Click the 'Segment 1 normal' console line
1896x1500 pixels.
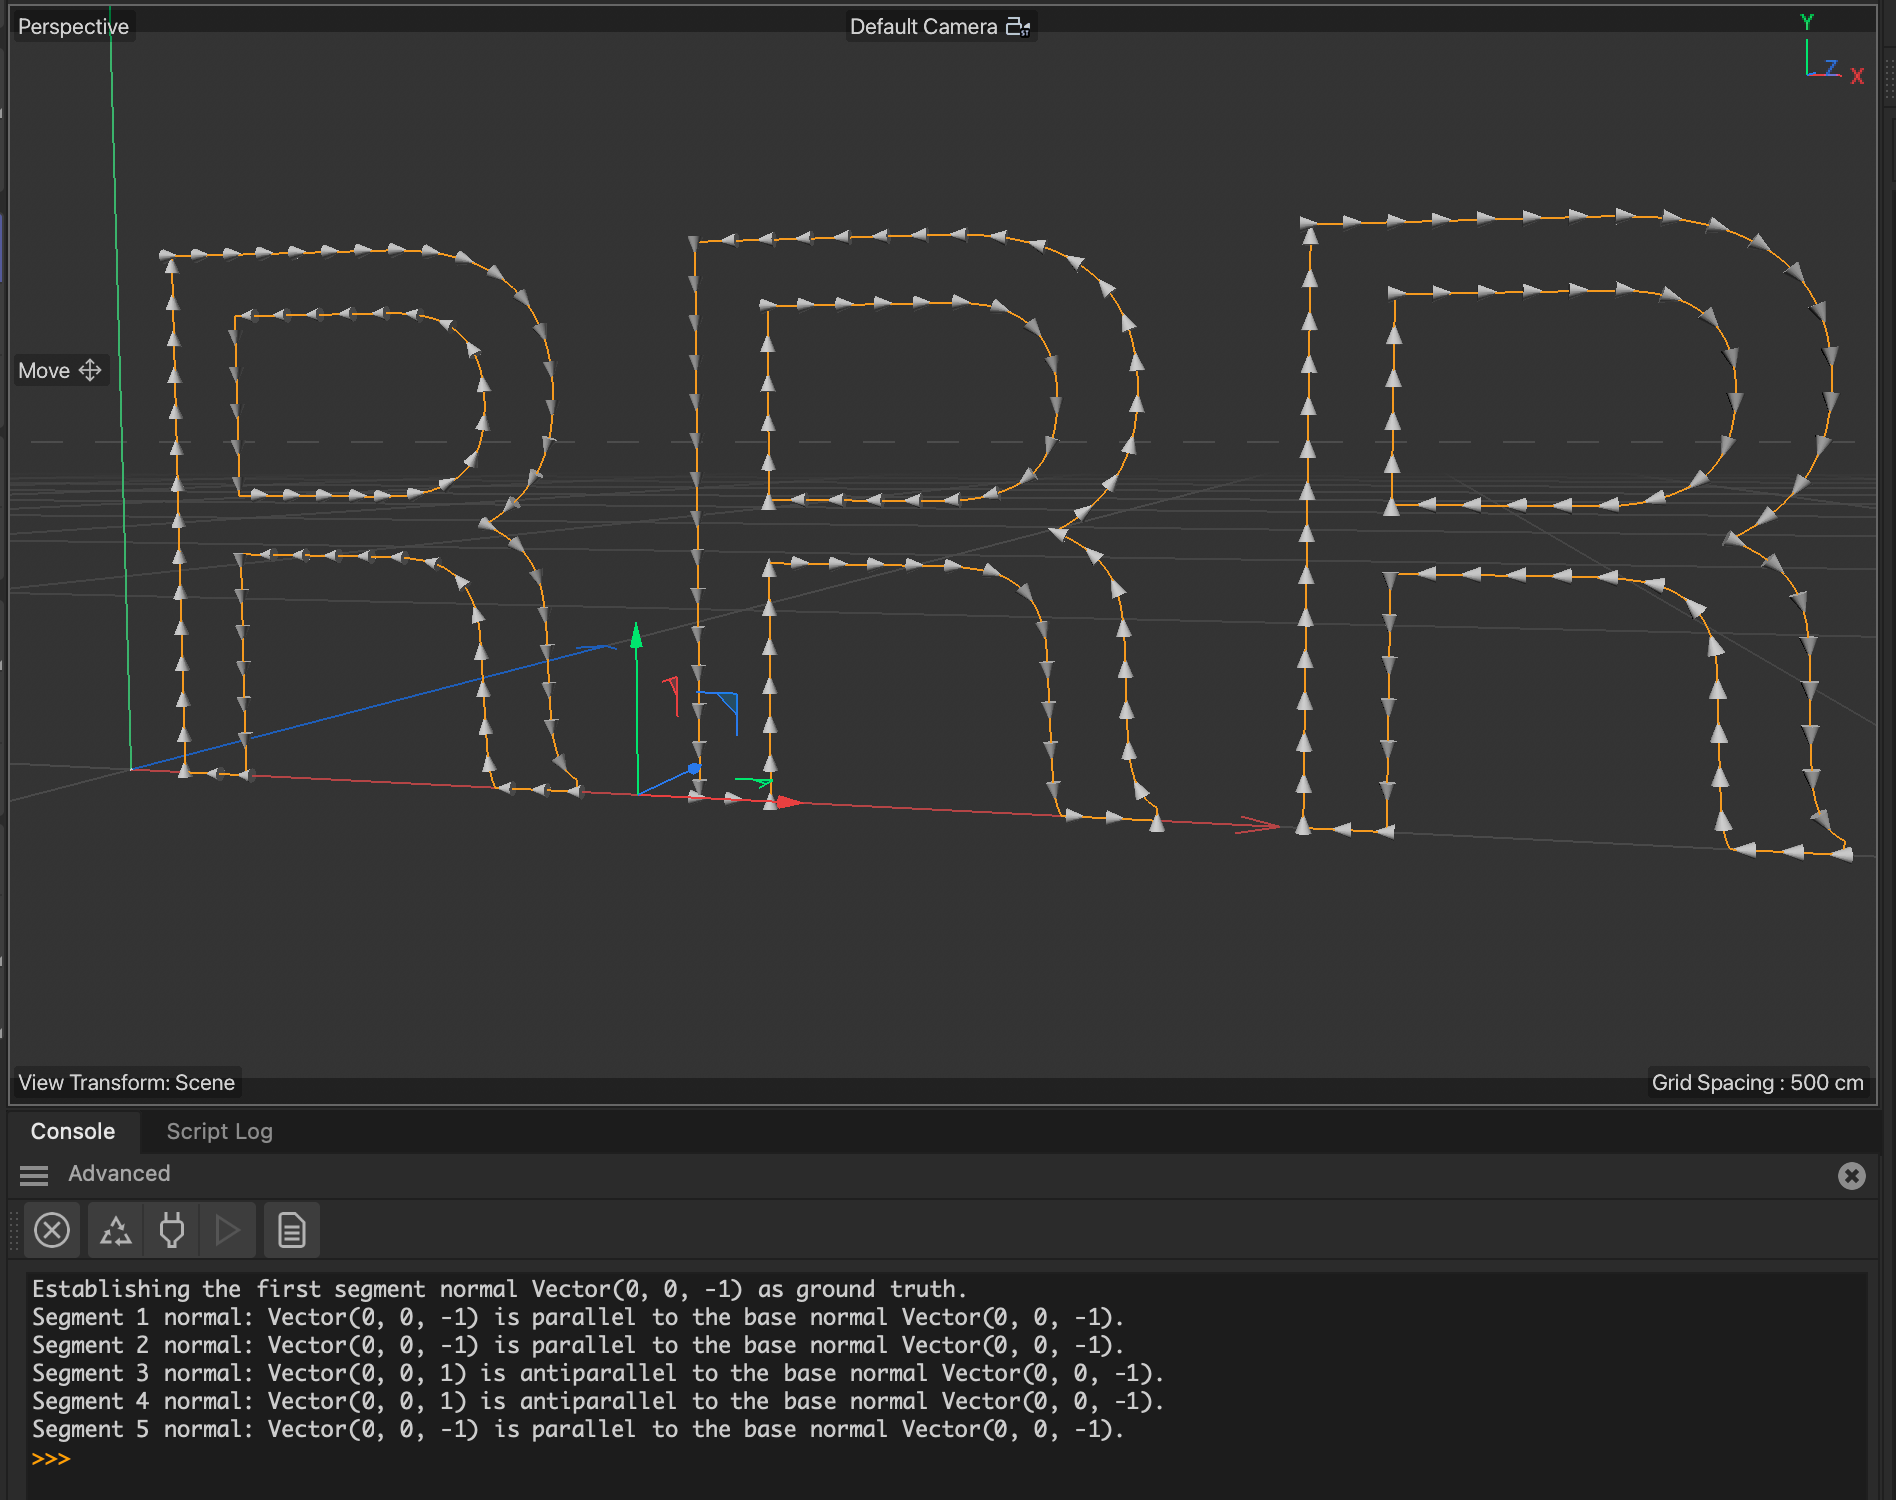[x=578, y=1317]
